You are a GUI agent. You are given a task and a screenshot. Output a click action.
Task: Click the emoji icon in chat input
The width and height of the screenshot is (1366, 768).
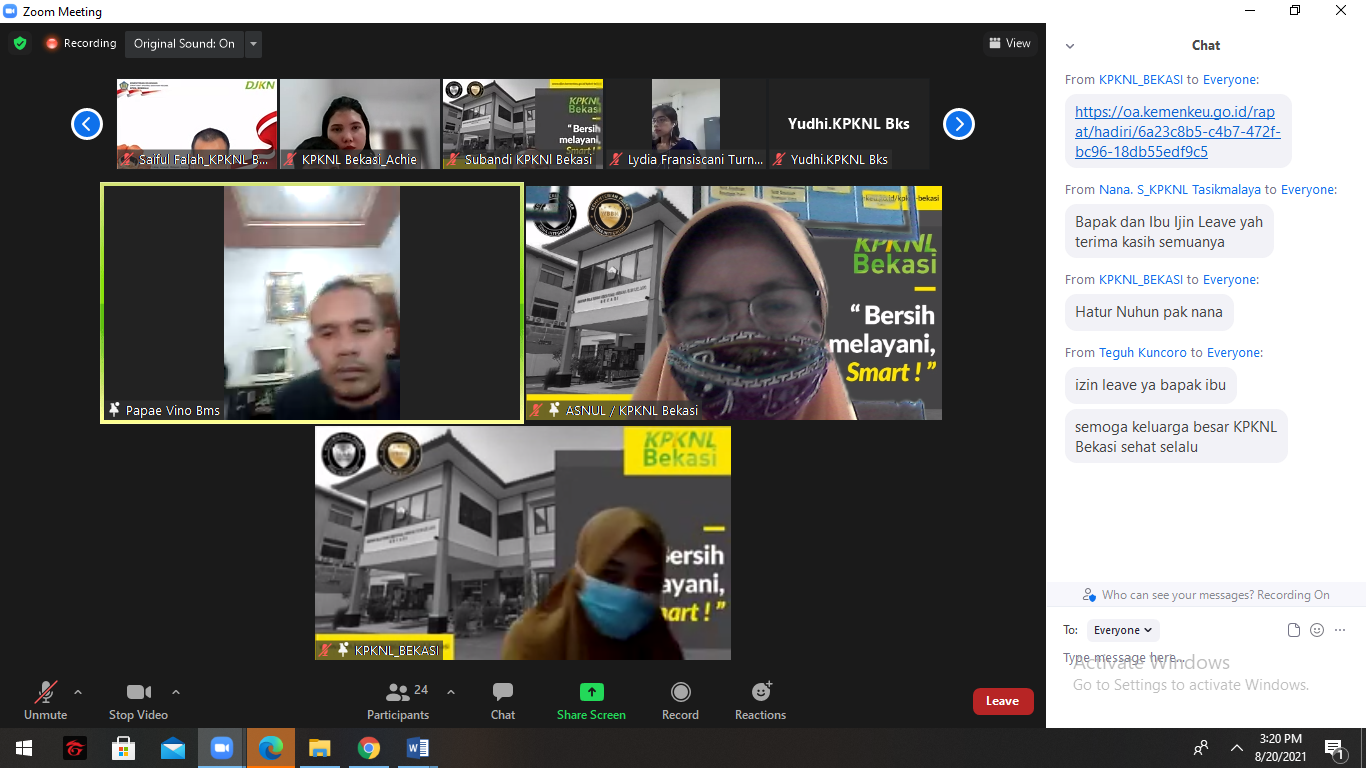(1317, 630)
